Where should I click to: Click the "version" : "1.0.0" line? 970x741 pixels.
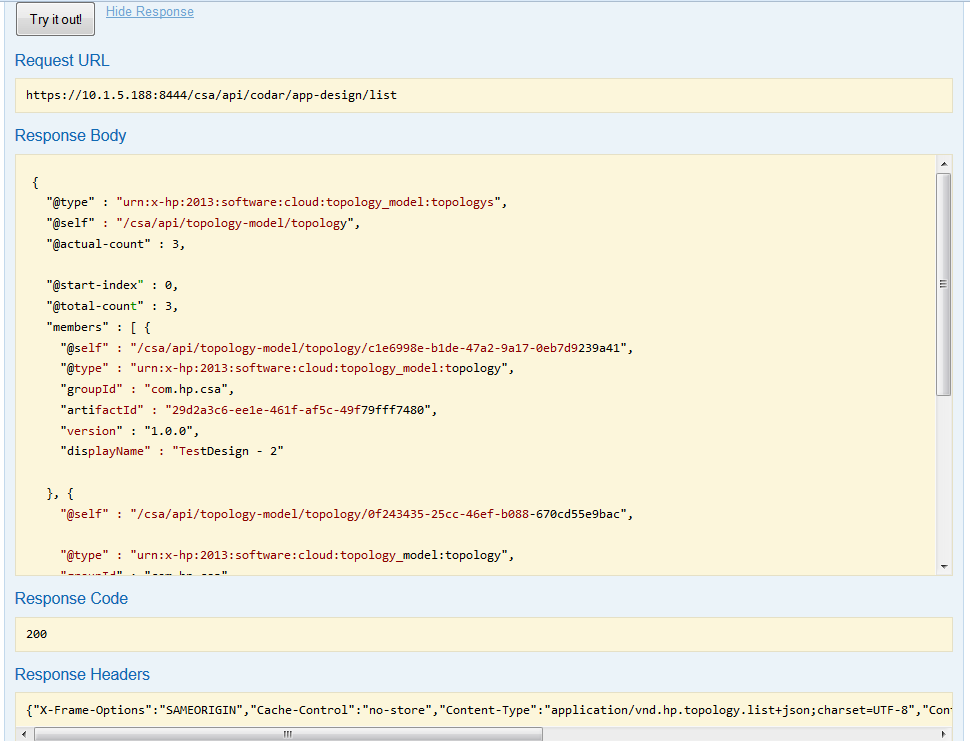coord(129,431)
